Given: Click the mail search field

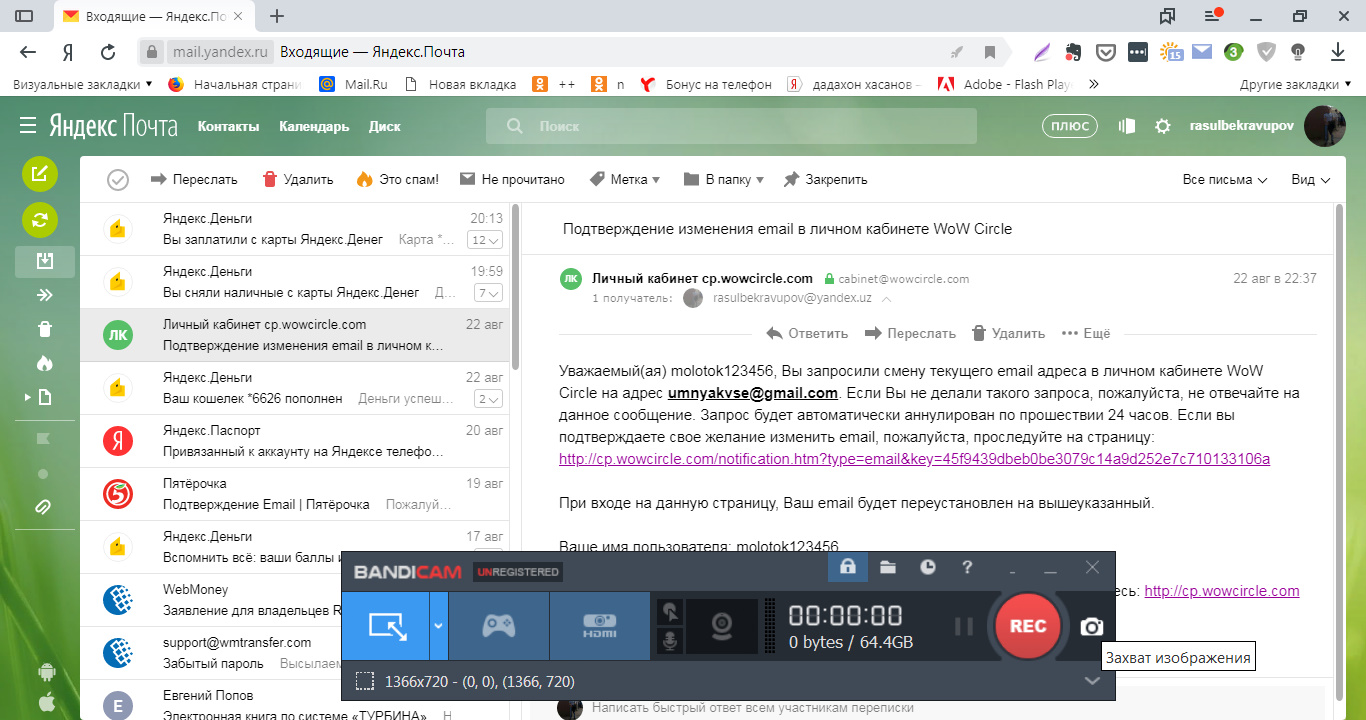Looking at the screenshot, I should tap(730, 127).
